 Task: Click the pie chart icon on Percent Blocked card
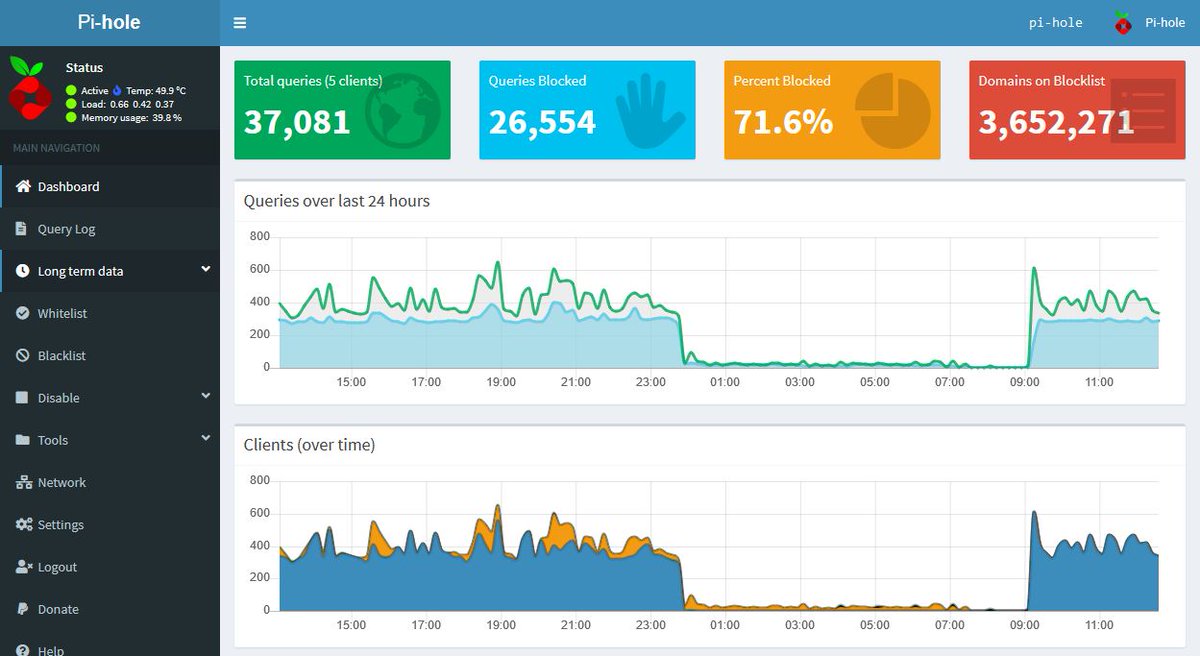892,110
